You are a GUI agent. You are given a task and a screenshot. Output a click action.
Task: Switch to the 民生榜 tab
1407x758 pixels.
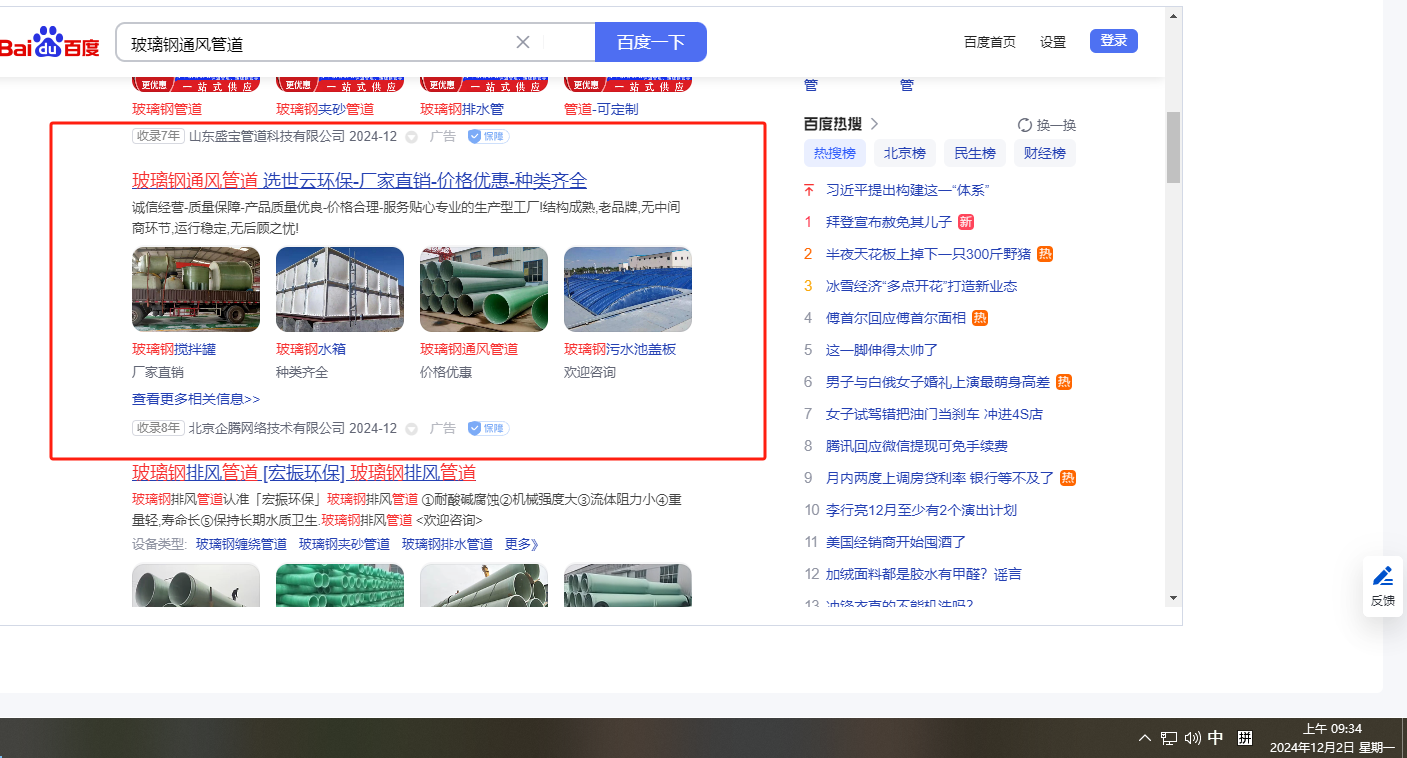975,153
